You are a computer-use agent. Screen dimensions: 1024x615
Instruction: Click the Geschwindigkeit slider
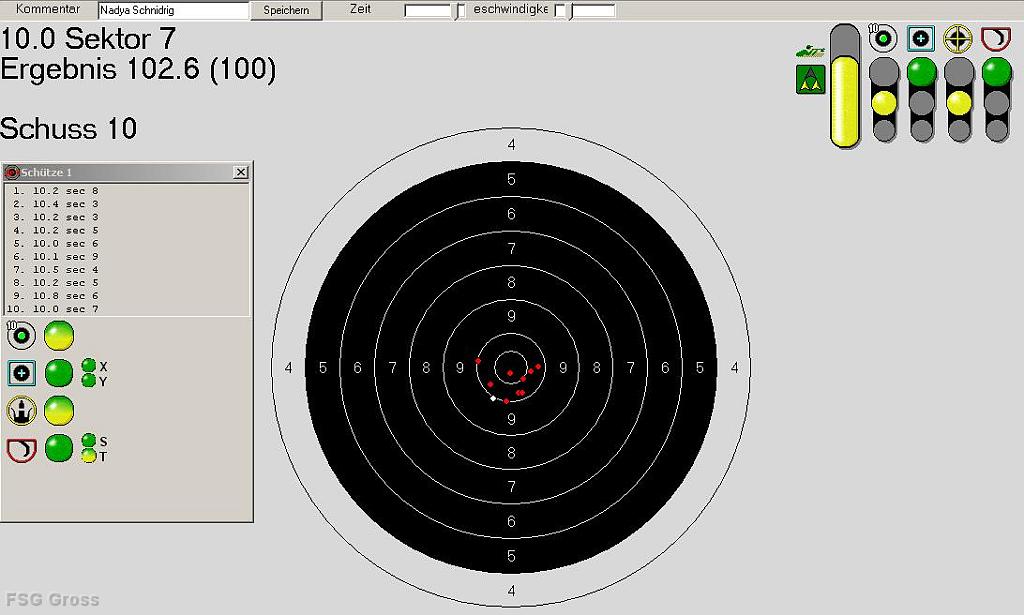coord(584,10)
